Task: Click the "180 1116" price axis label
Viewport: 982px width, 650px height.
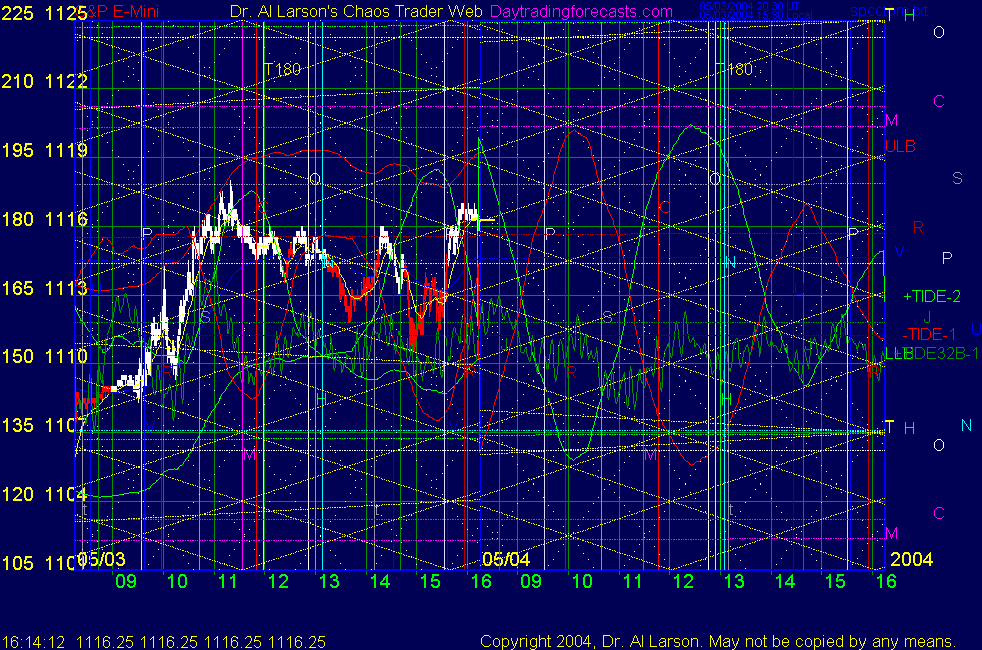Action: [44, 219]
